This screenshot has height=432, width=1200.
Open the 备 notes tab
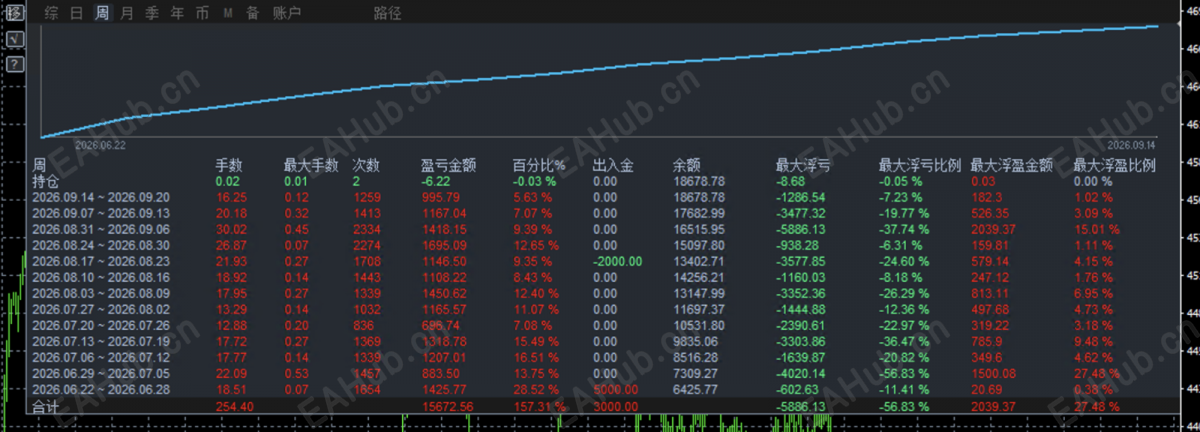click(x=252, y=13)
